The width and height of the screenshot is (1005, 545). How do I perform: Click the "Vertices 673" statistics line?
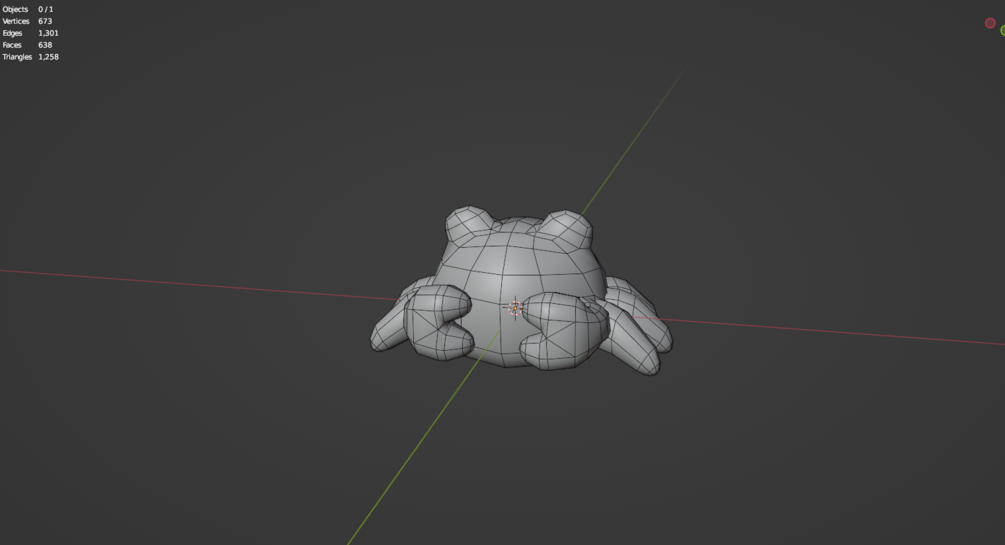28,21
